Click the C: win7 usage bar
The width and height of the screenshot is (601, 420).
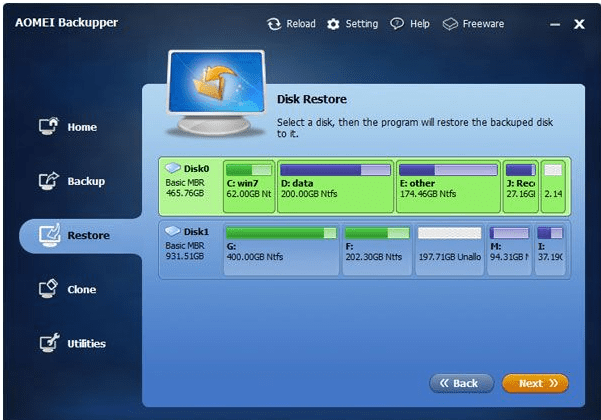[249, 170]
